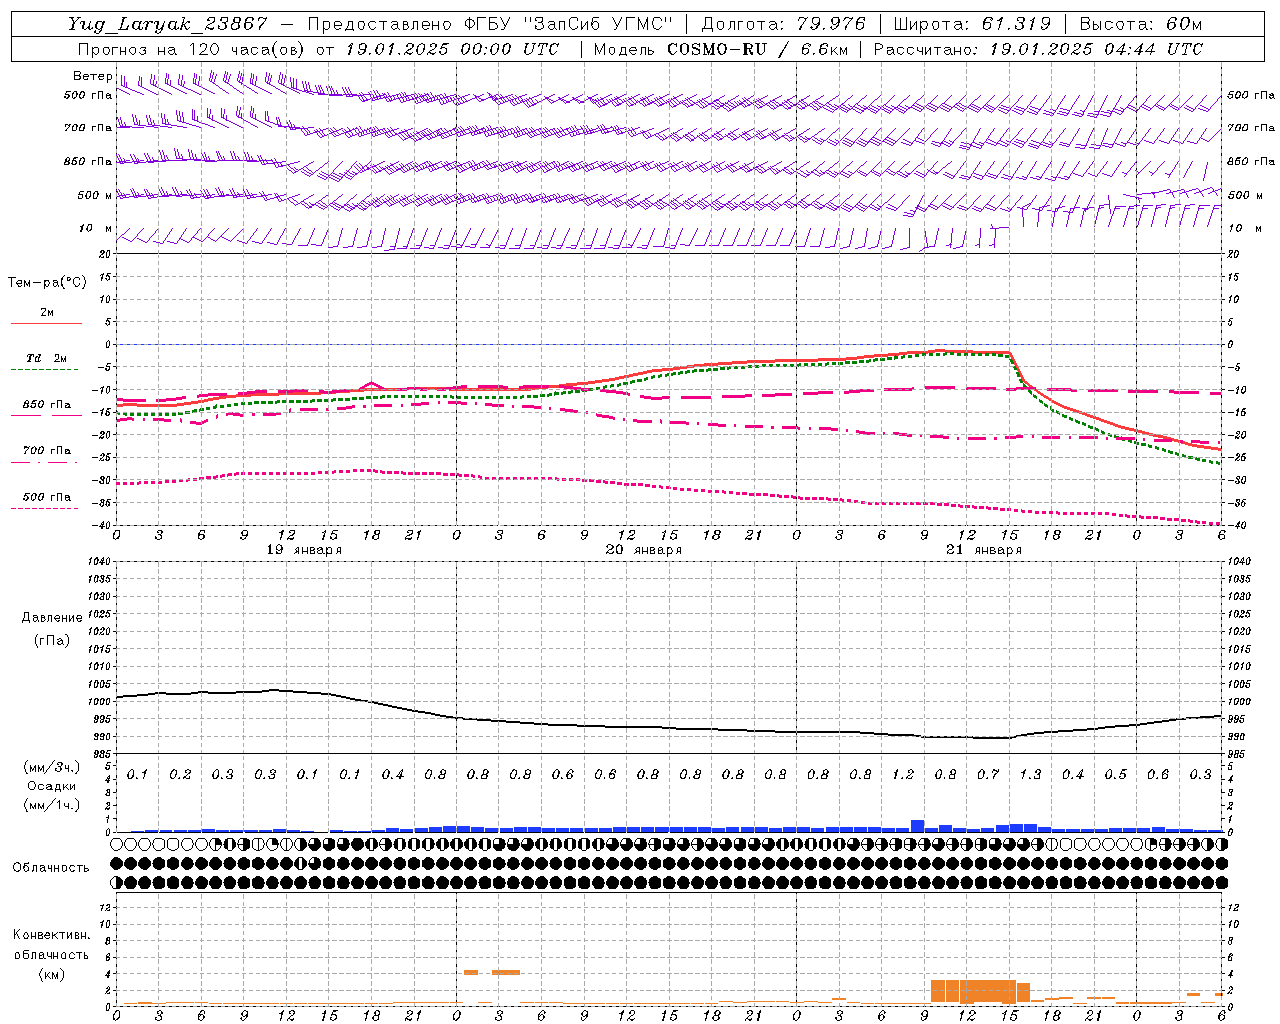Click the 10 м wind level label on left
This screenshot has height=1024, width=1280.
(x=95, y=228)
